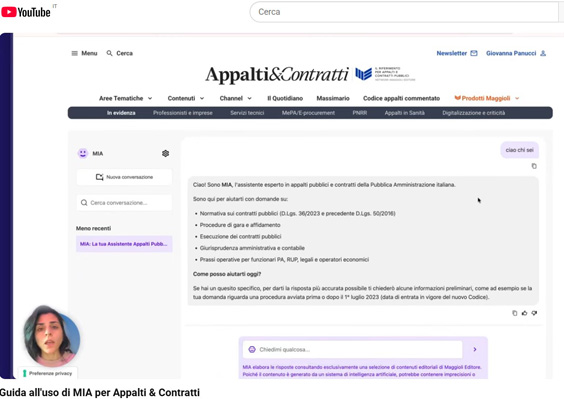Click 'Giurisprudenza amministrativa e contabile' bullet
Viewport: 564px width, 399px height.
252,248
